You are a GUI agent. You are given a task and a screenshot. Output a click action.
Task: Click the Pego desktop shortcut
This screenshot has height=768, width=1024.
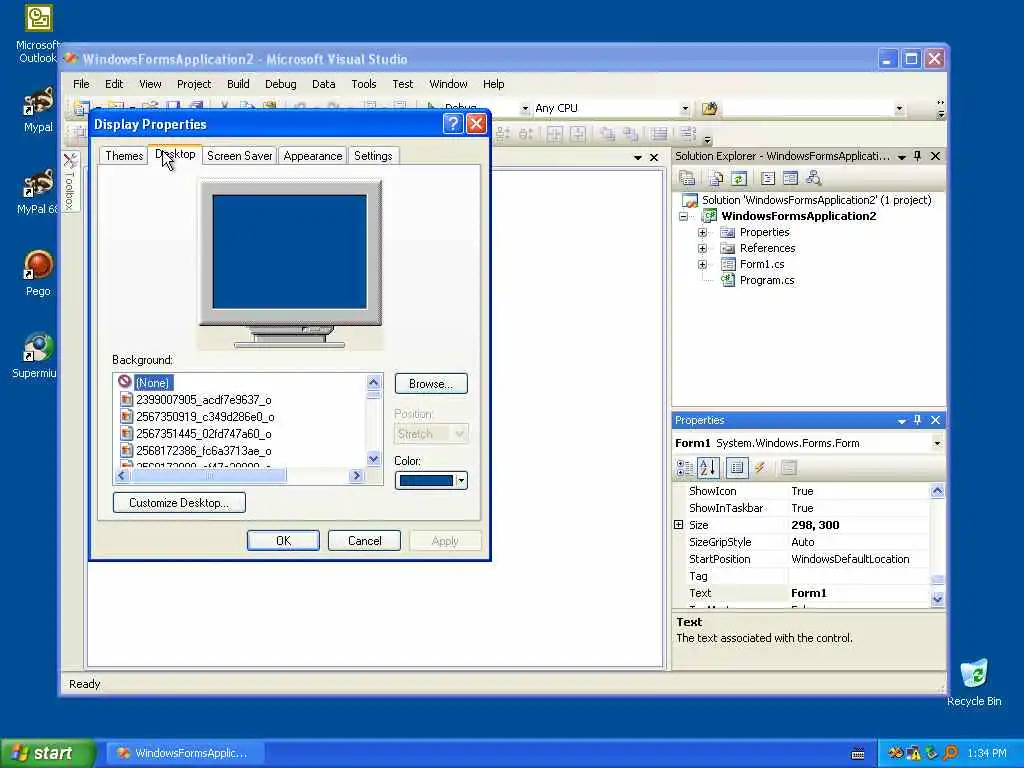(x=38, y=273)
